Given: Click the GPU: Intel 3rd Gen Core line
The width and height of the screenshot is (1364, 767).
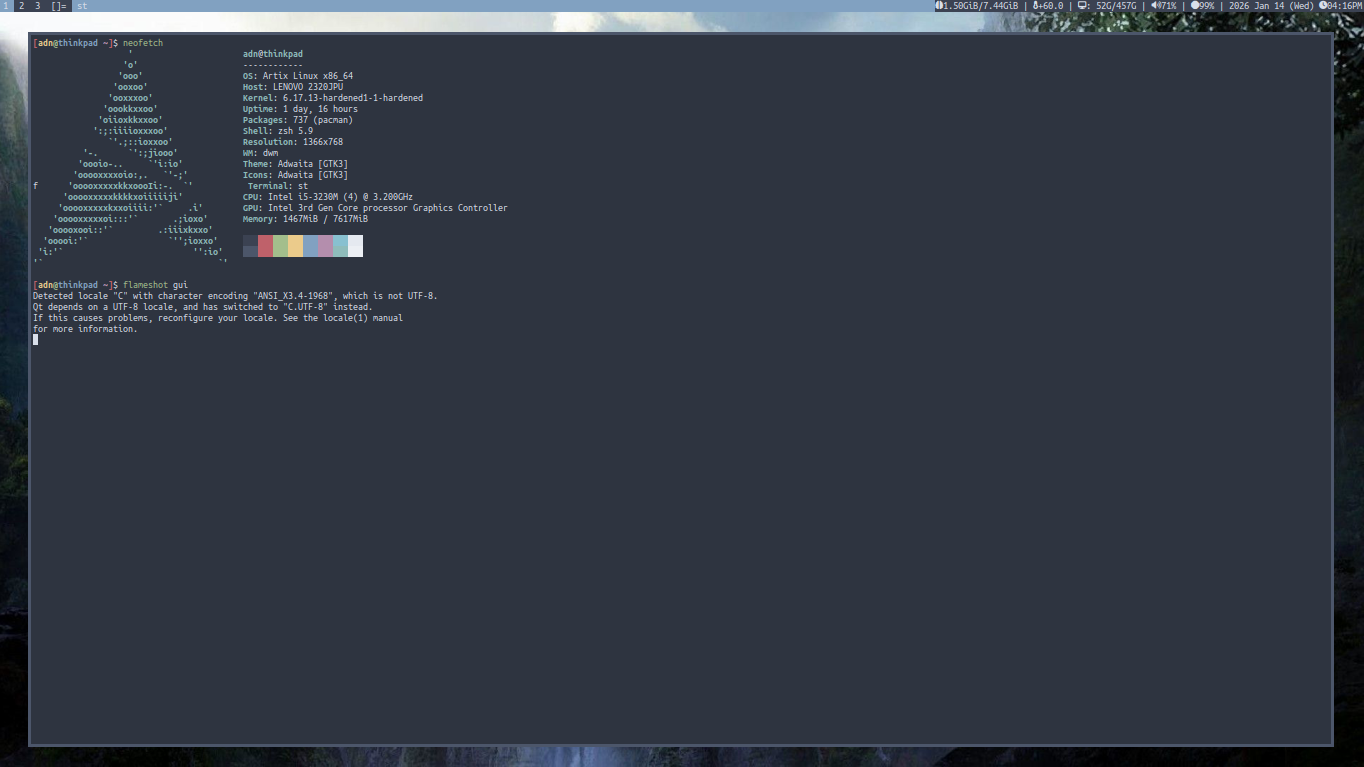Looking at the screenshot, I should click(x=375, y=208).
